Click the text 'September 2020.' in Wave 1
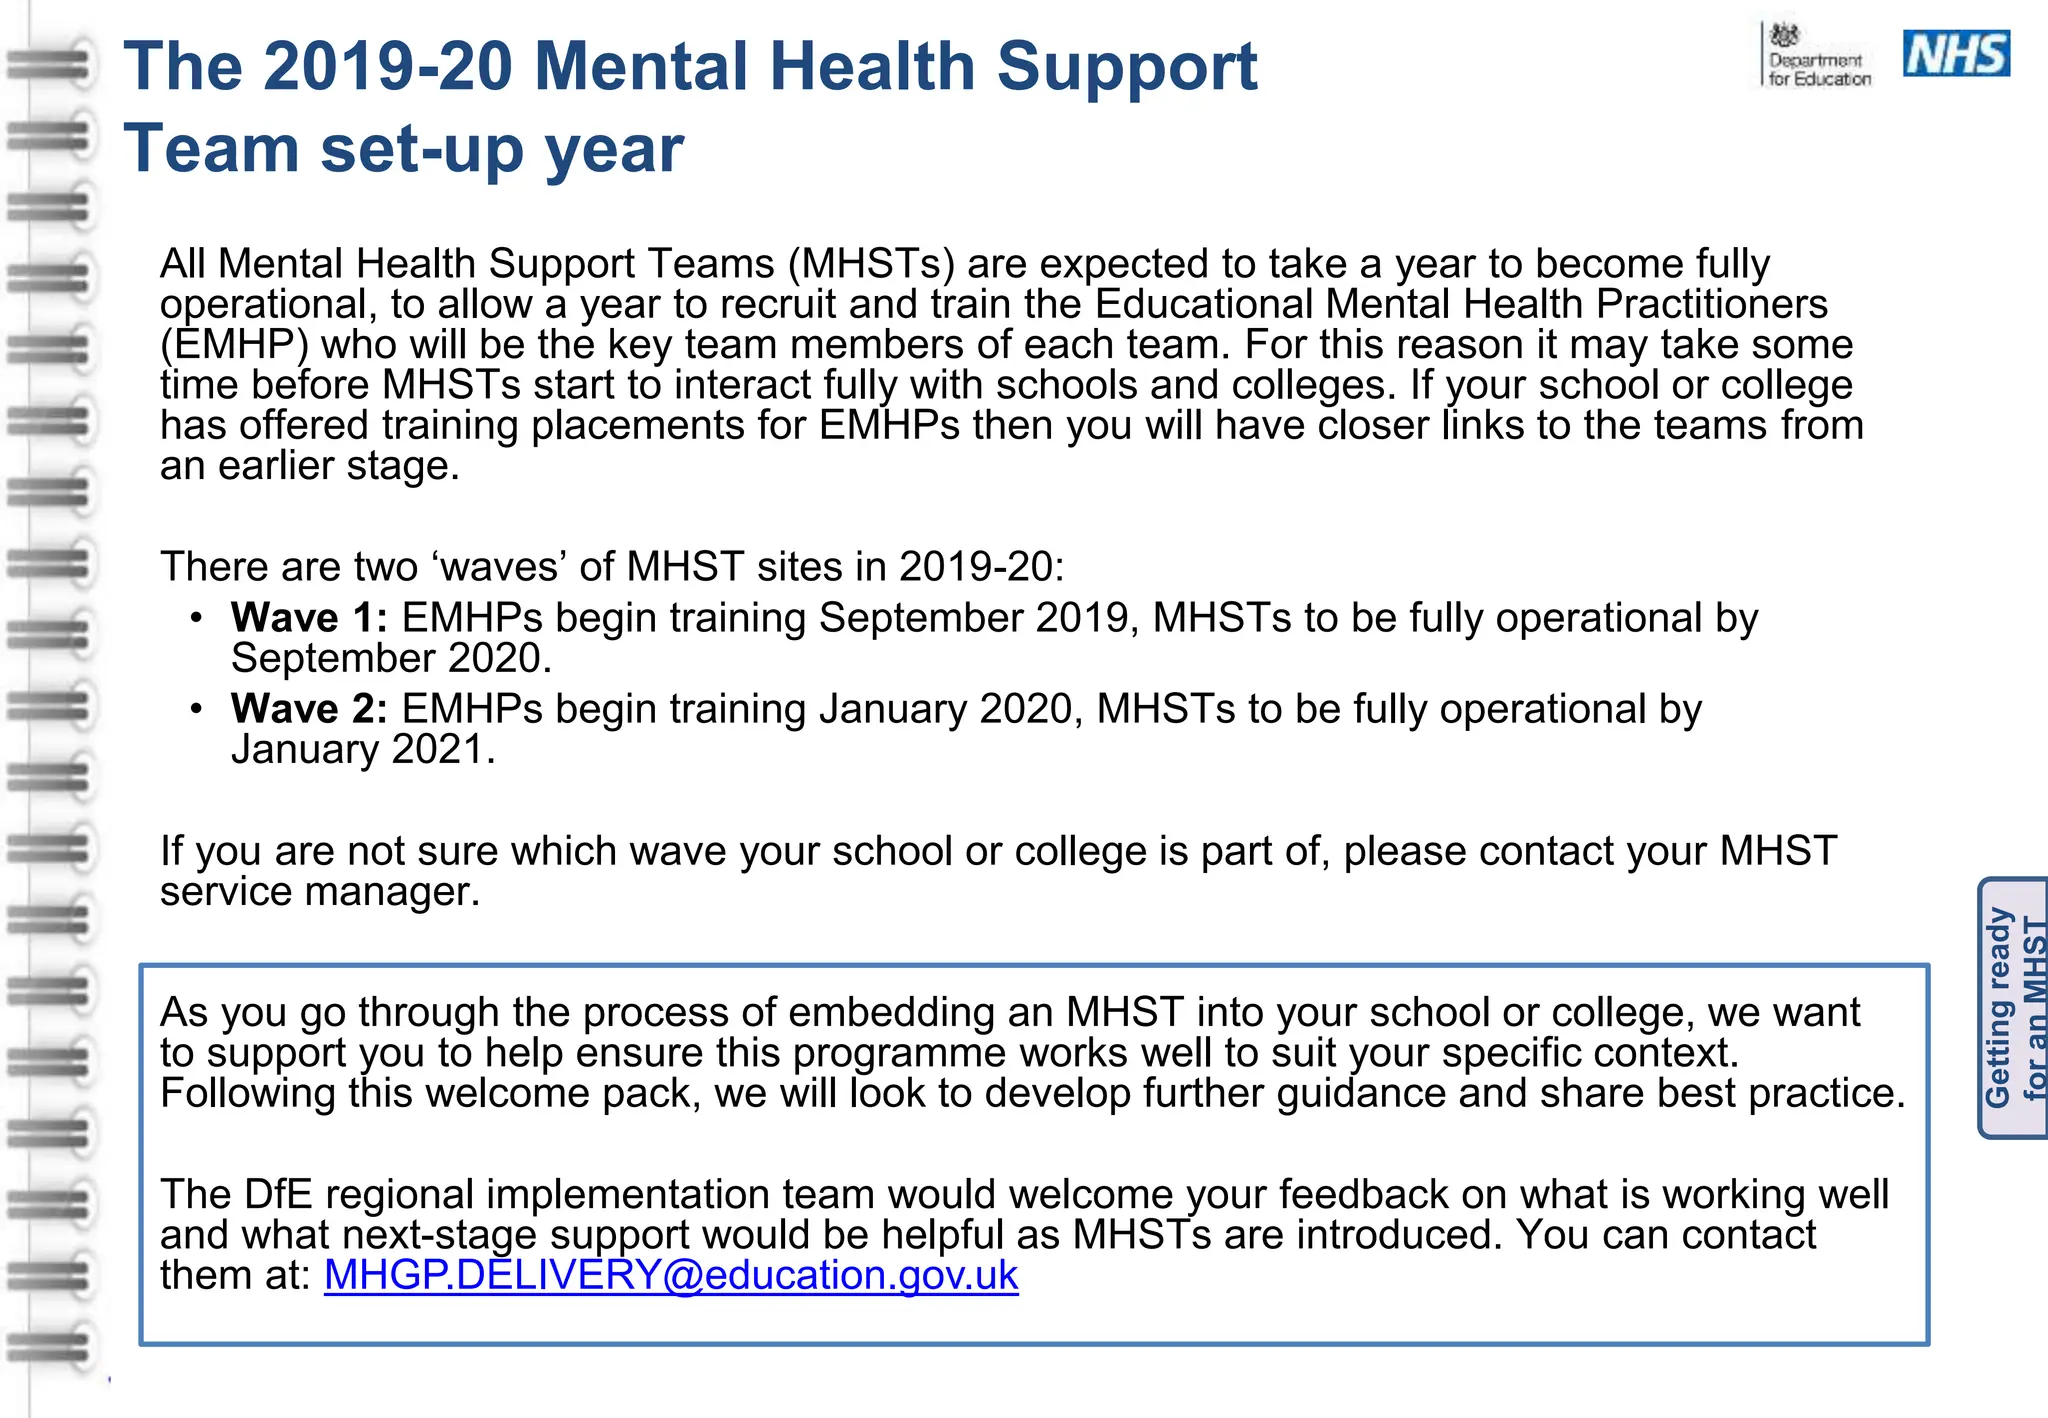 [391, 658]
